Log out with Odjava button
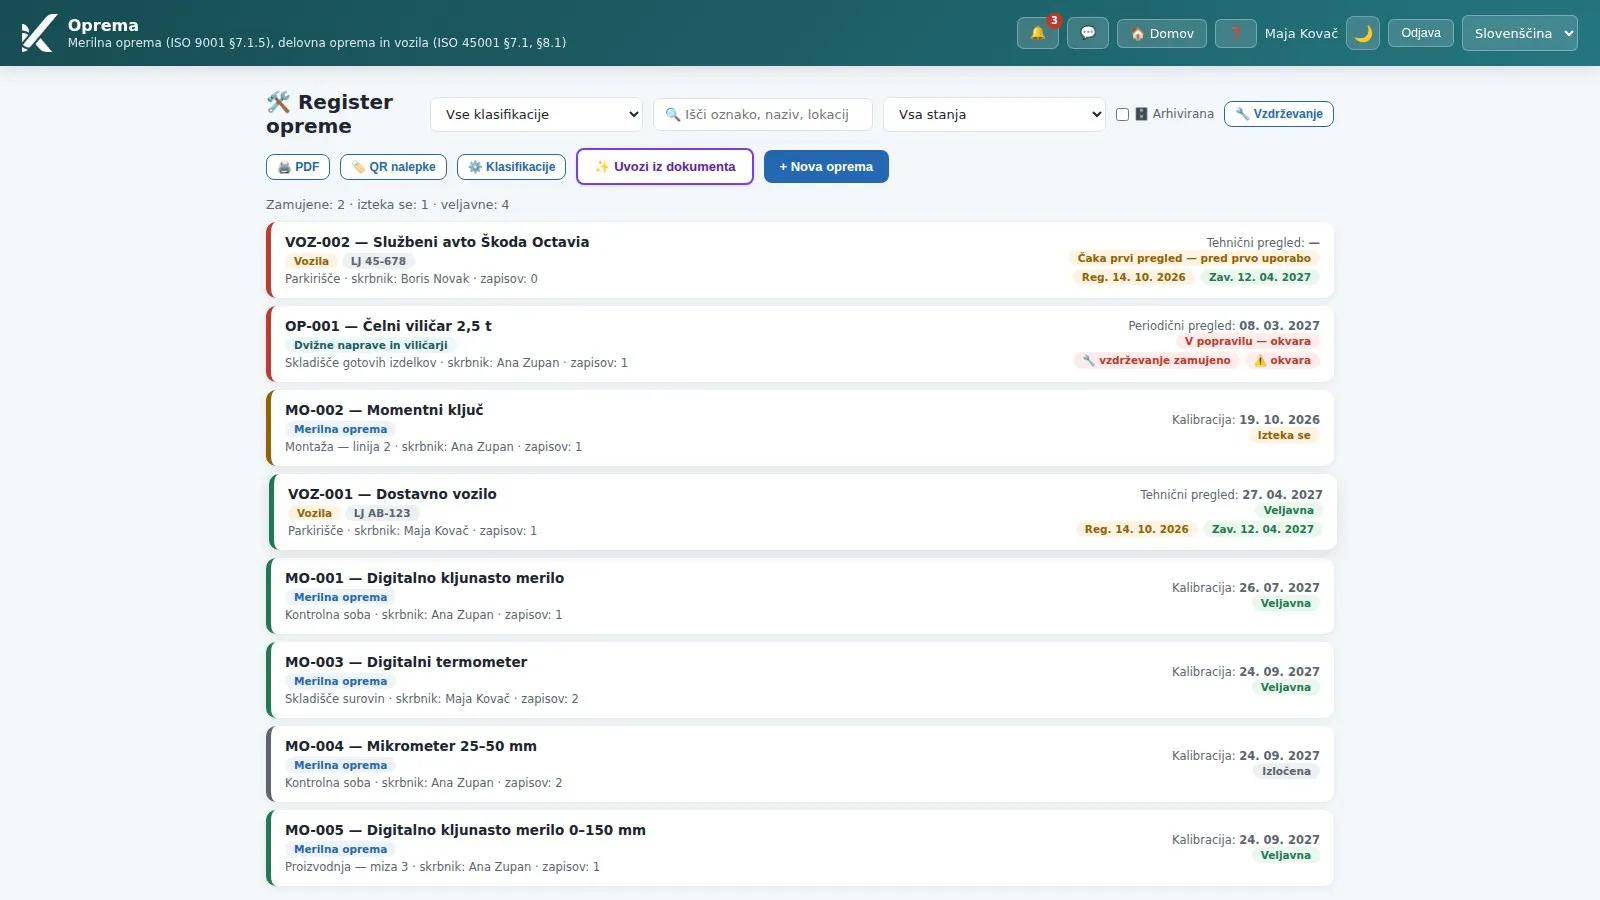 (1421, 33)
